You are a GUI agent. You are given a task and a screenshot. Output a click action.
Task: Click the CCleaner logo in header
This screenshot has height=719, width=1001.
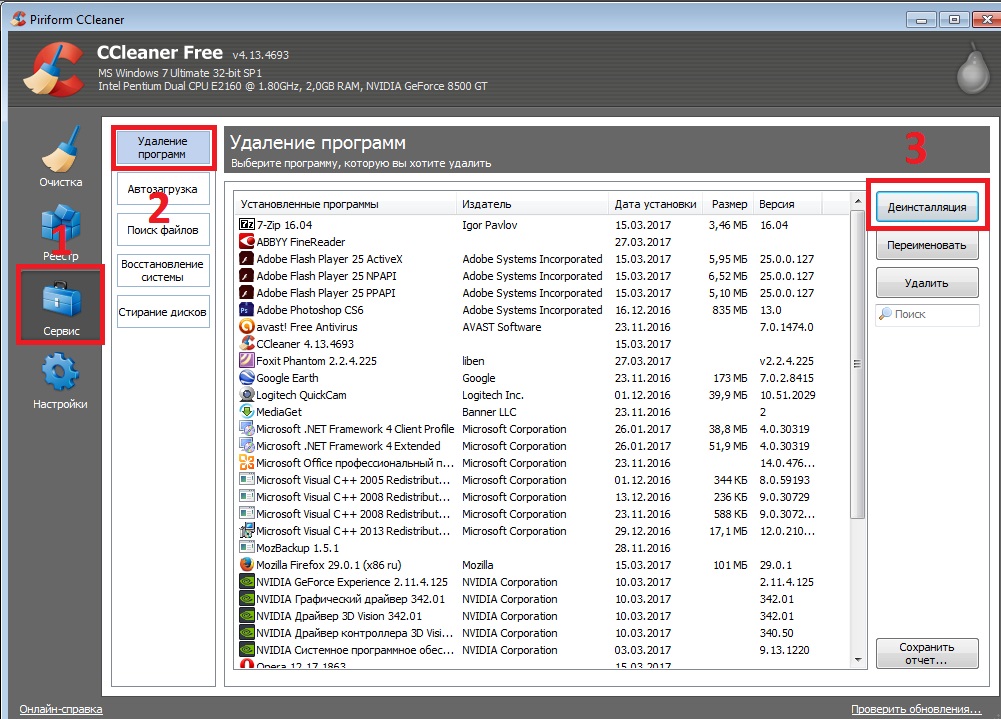click(x=54, y=69)
